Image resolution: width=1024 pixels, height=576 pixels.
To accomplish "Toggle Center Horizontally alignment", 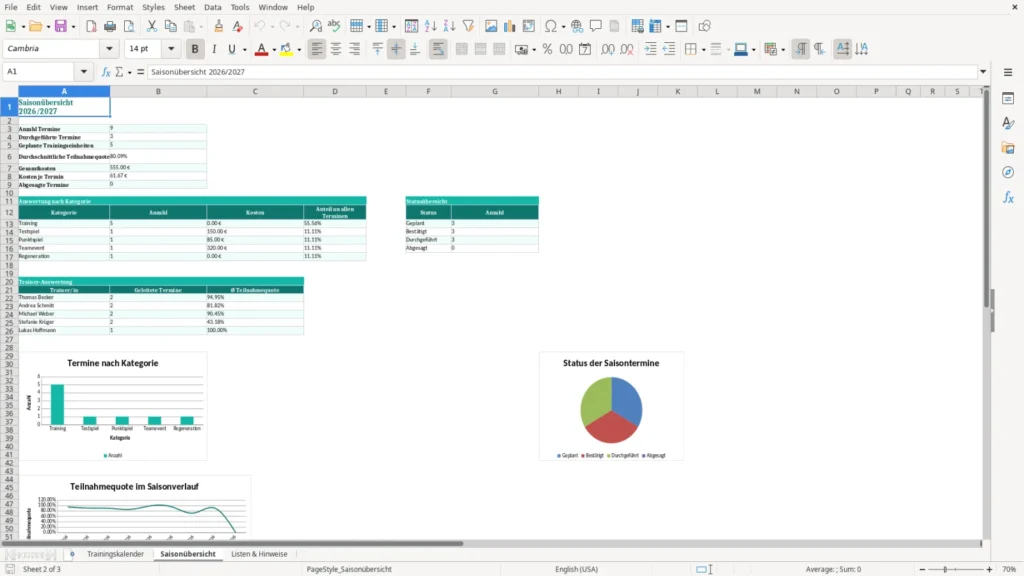I will pyautogui.click(x=336, y=49).
